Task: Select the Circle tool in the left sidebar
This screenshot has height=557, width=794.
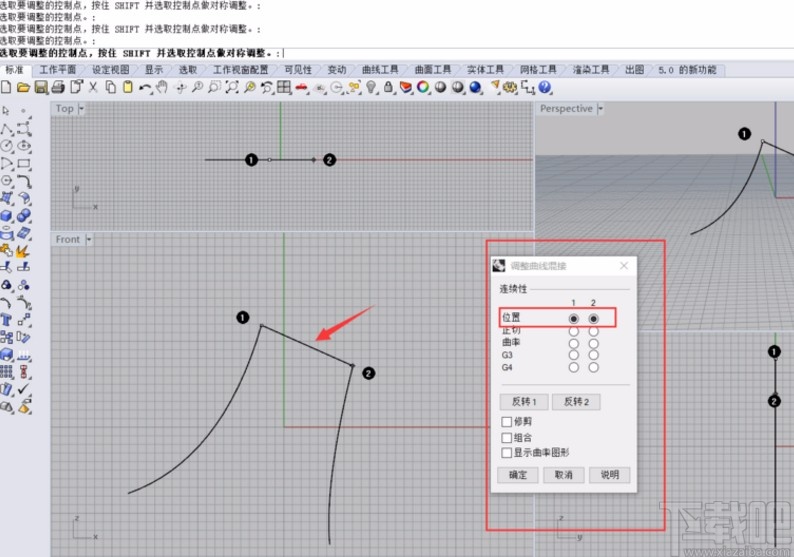Action: point(7,146)
